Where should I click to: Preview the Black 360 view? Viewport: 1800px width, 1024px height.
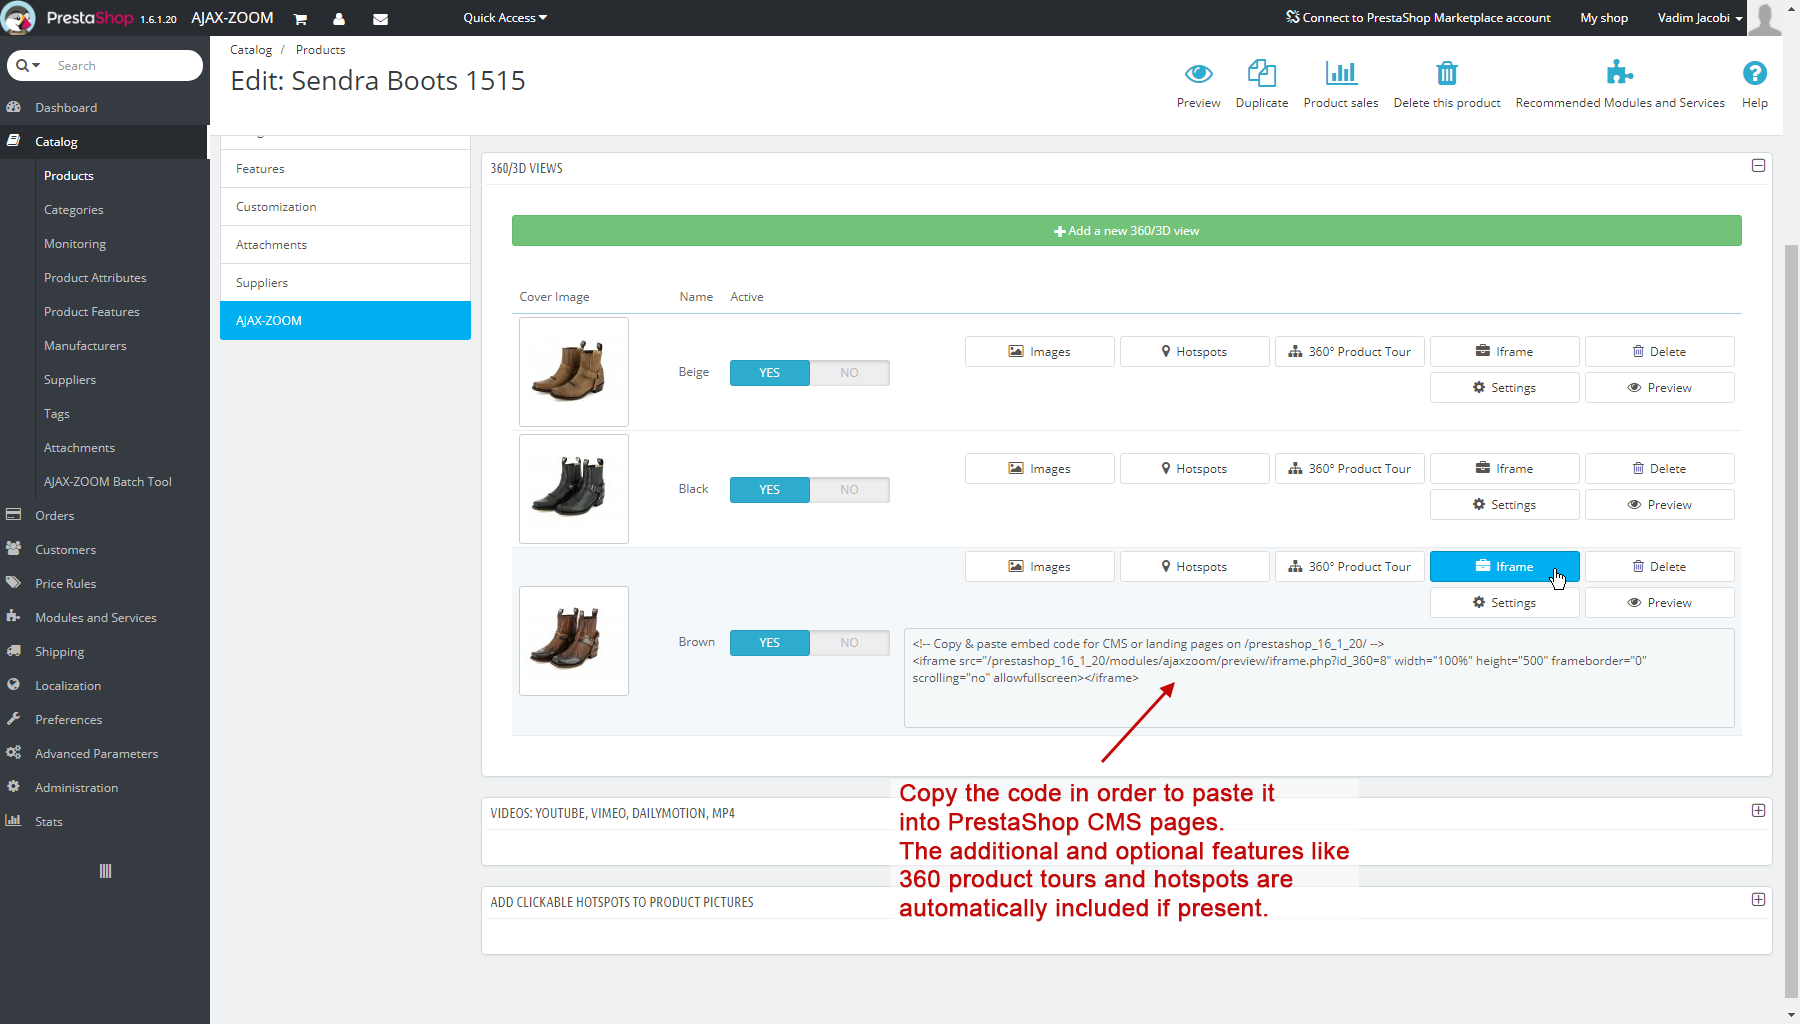1660,505
